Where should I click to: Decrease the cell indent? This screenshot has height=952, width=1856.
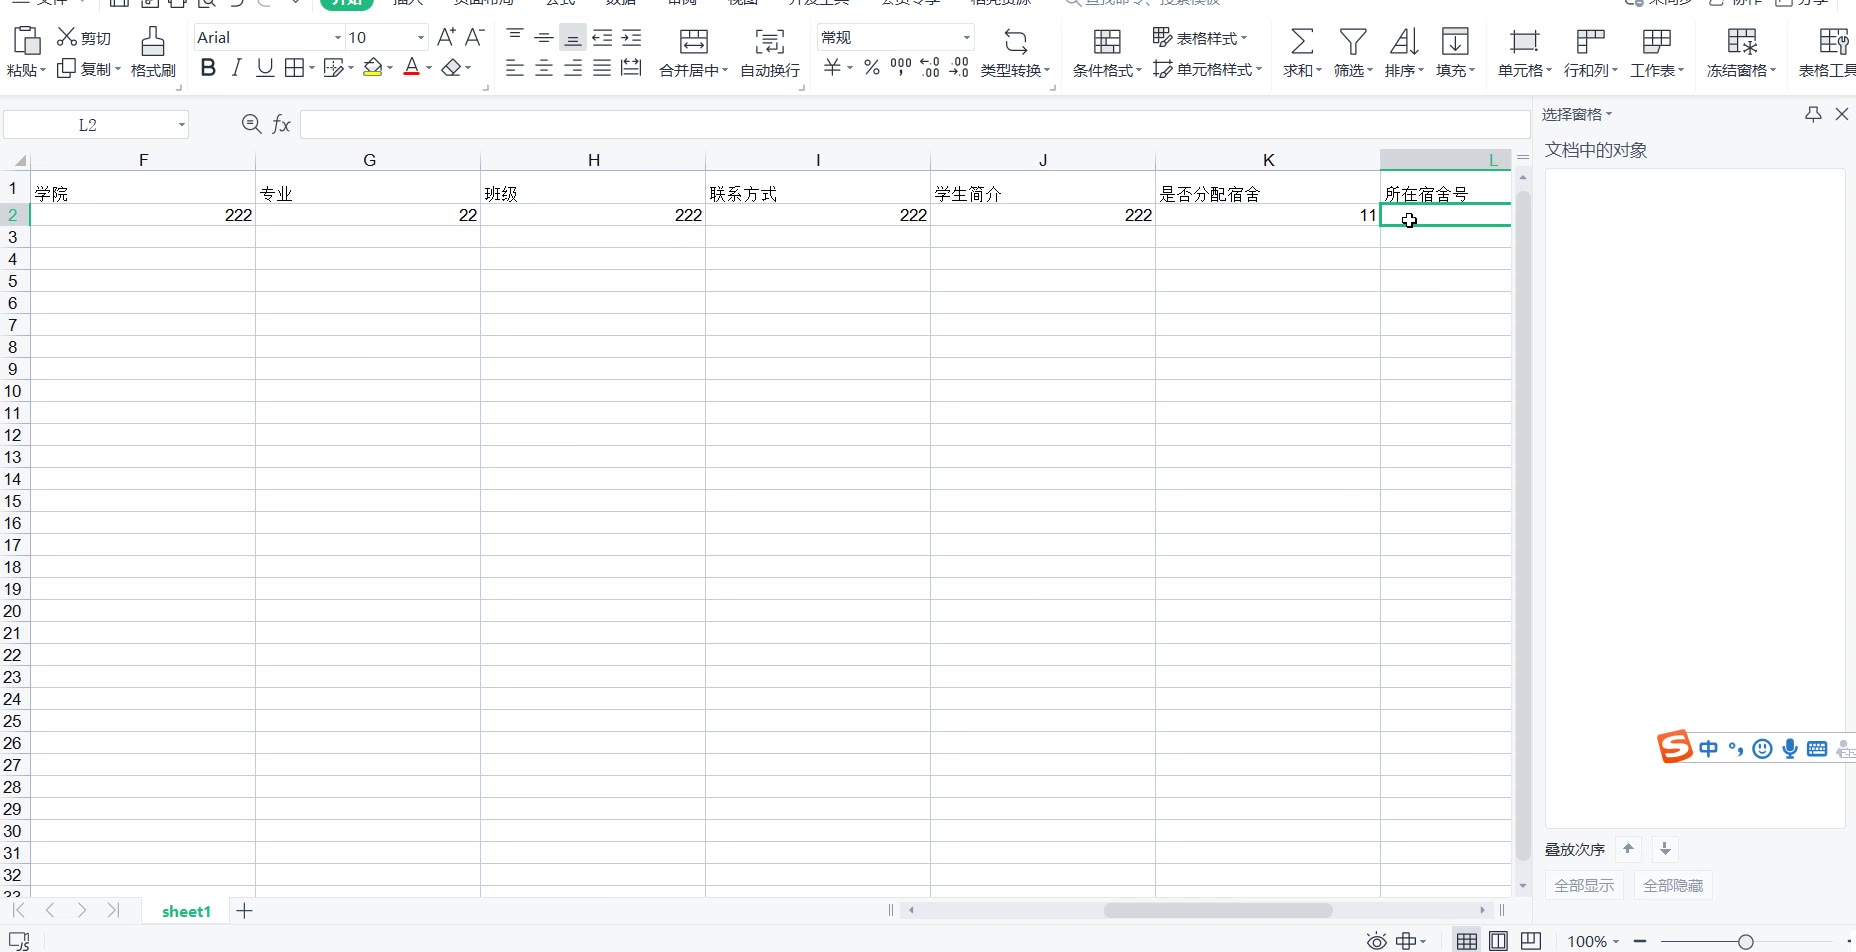click(x=602, y=38)
